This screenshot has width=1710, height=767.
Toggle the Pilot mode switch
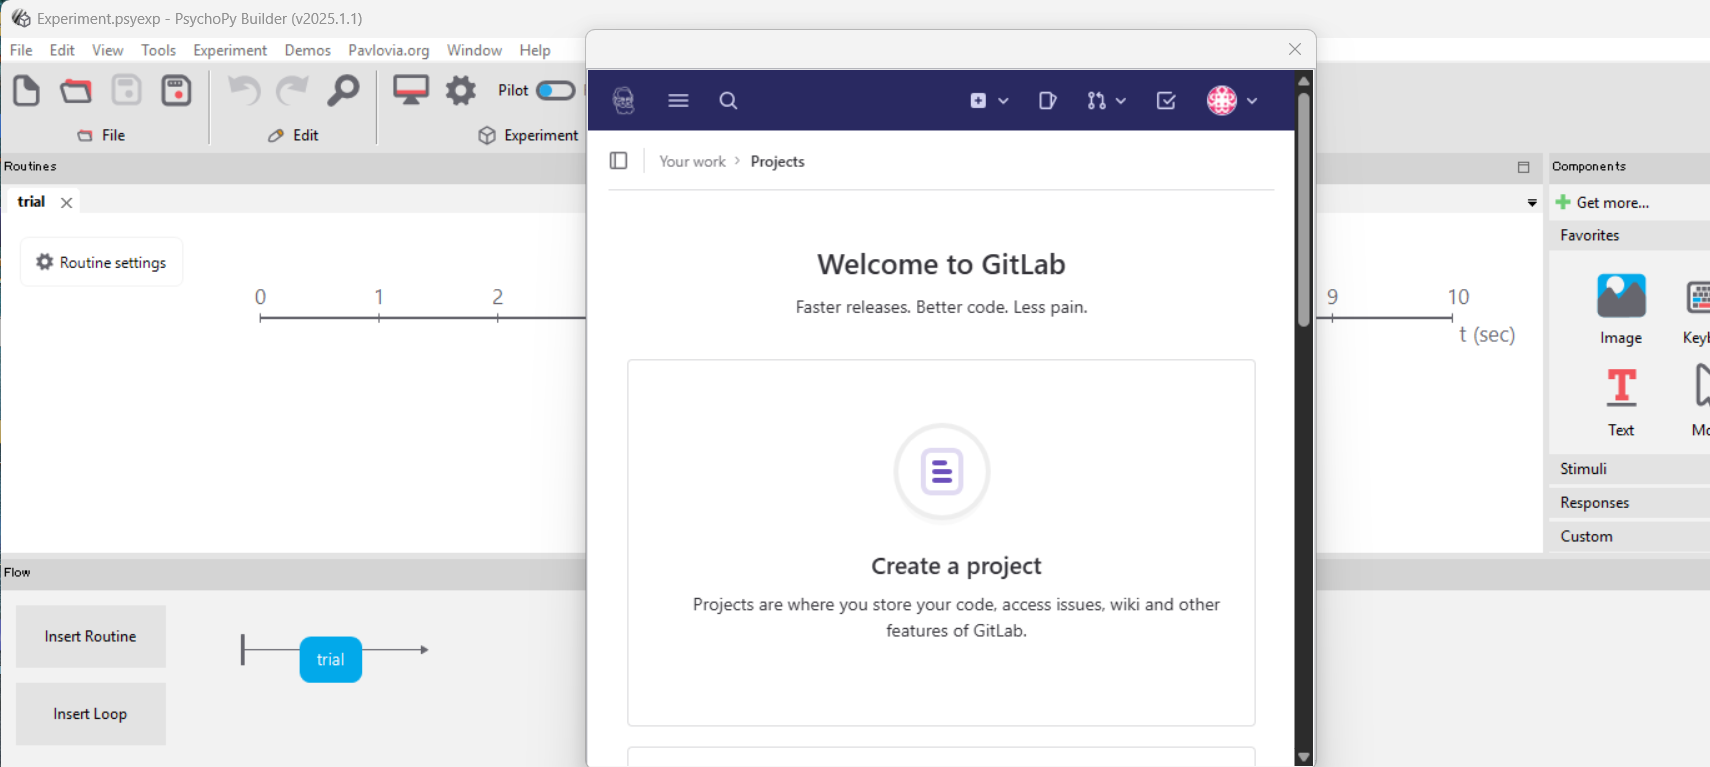(555, 91)
